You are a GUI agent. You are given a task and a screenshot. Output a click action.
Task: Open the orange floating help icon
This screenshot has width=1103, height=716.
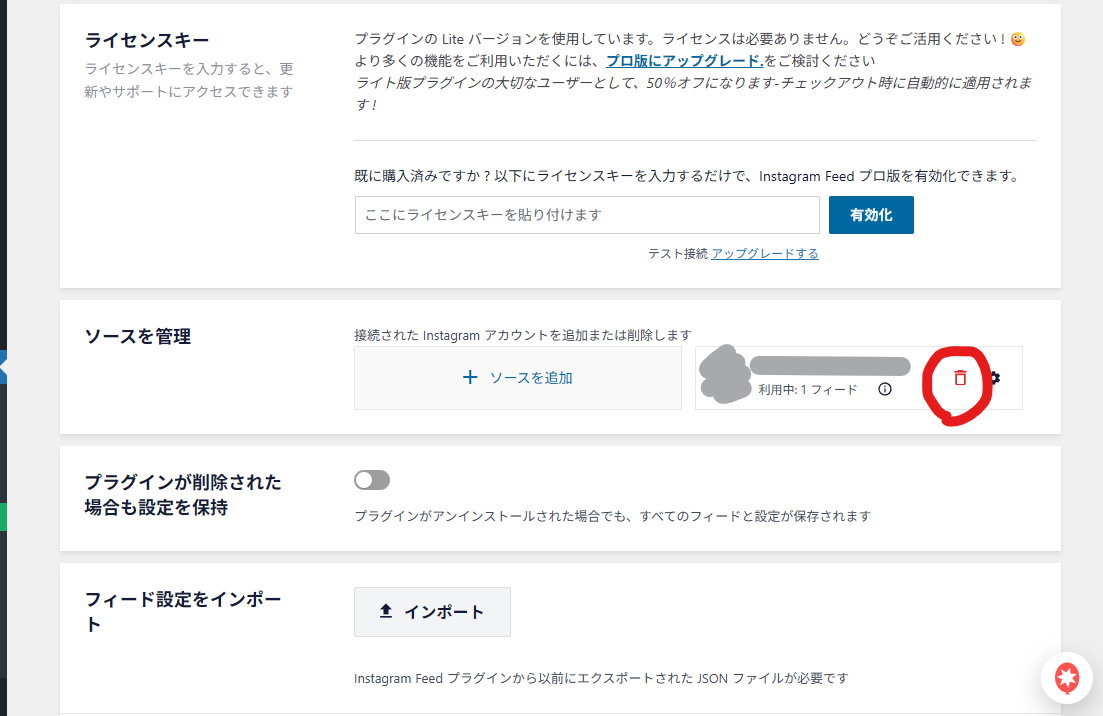1066,679
